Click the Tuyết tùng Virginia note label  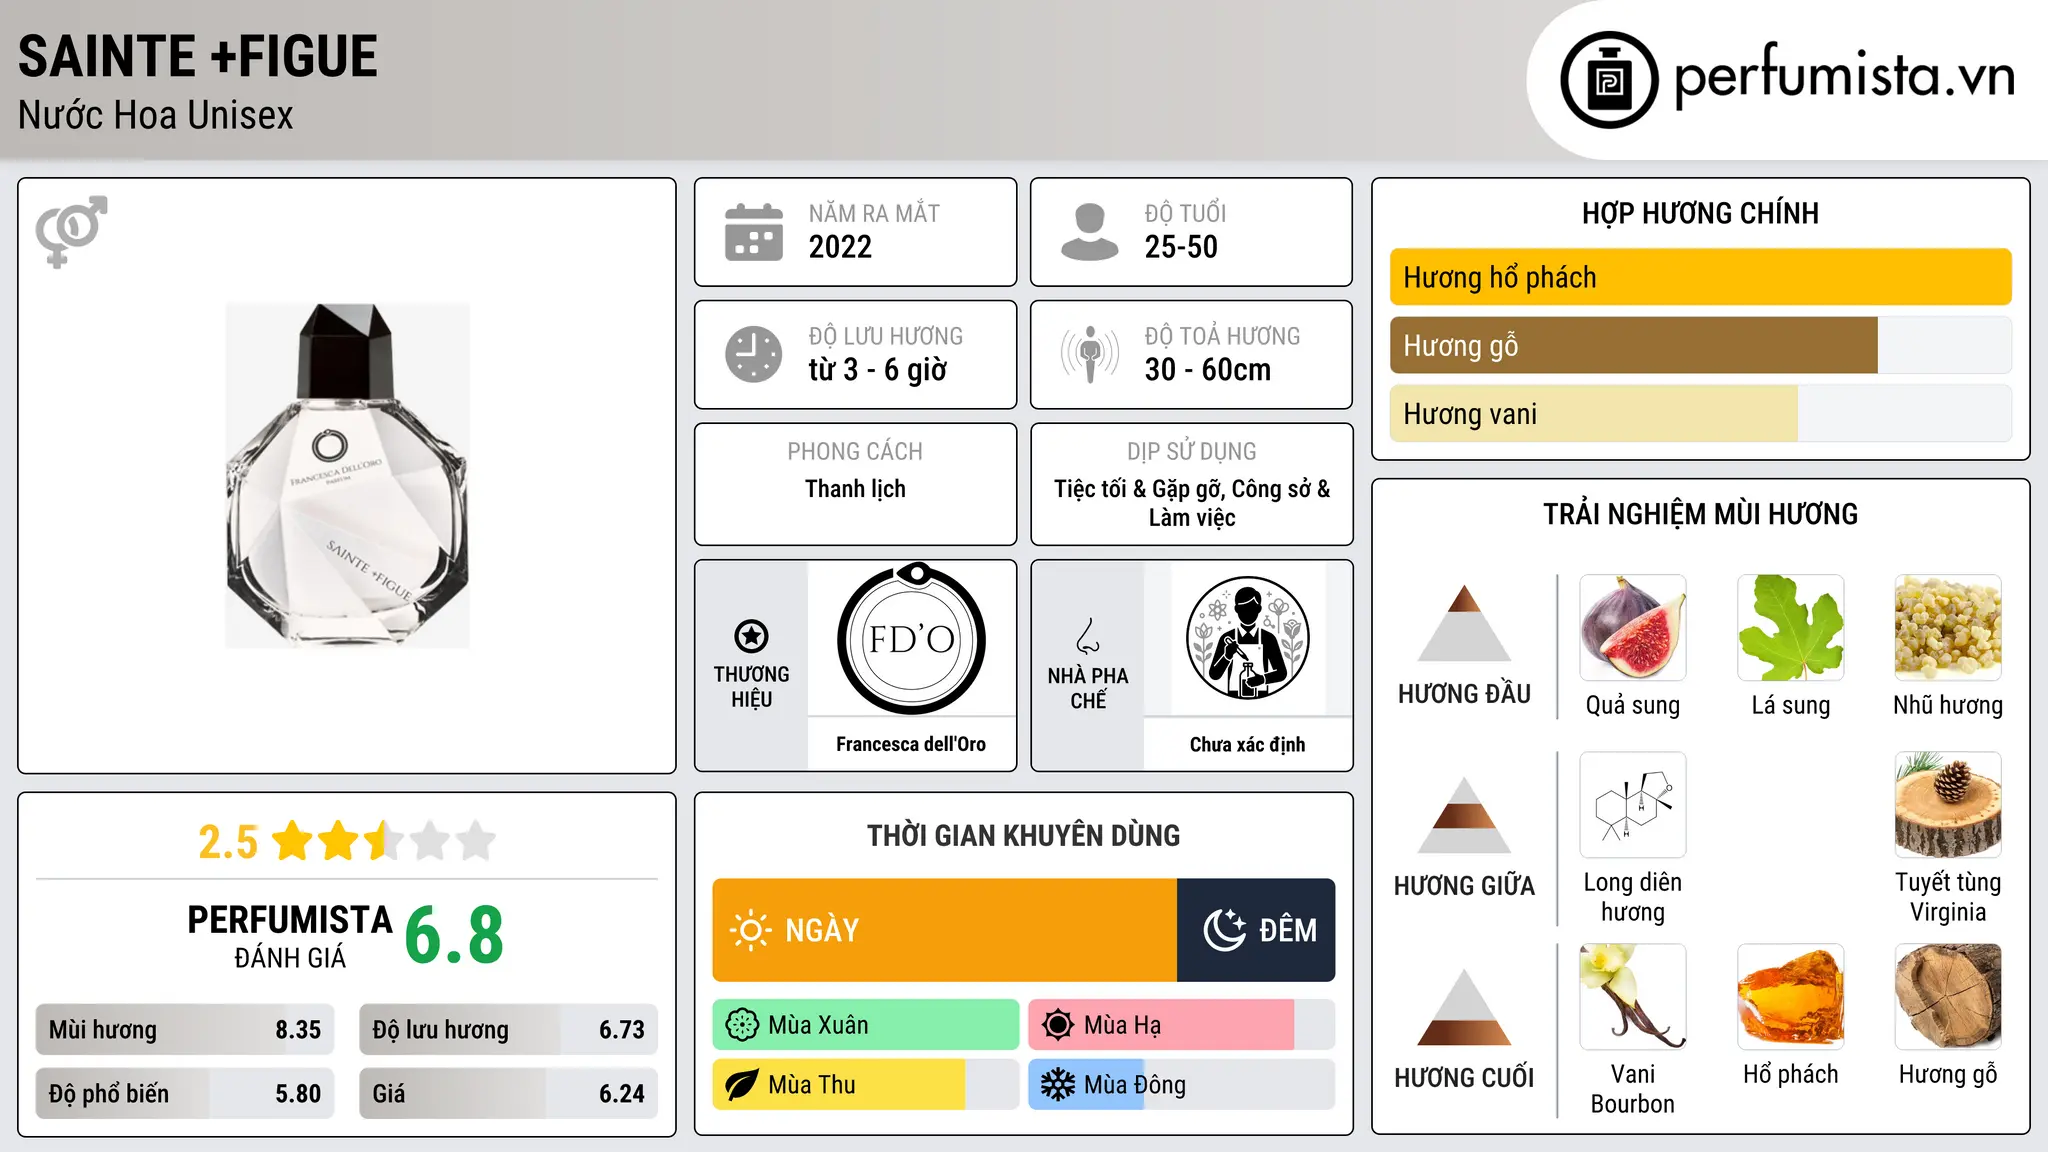tap(1948, 897)
